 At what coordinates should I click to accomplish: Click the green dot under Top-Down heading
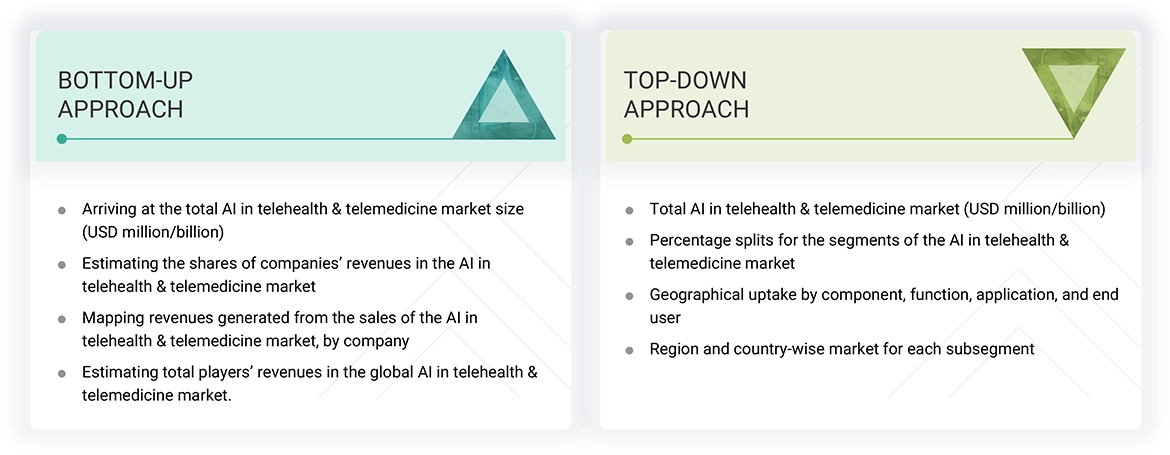[x=628, y=139]
